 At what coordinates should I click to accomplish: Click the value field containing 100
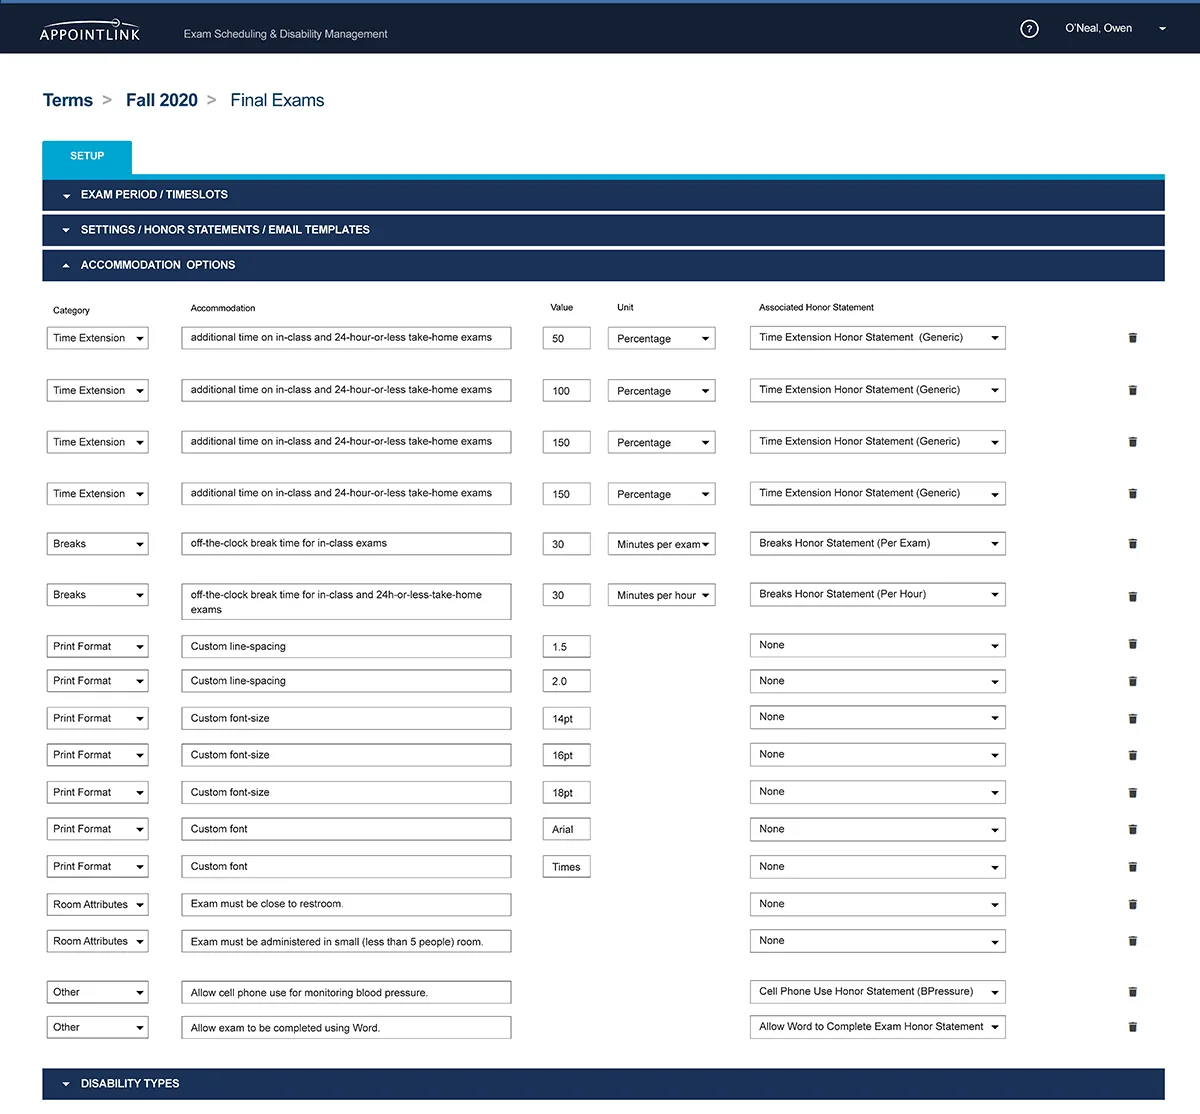566,391
